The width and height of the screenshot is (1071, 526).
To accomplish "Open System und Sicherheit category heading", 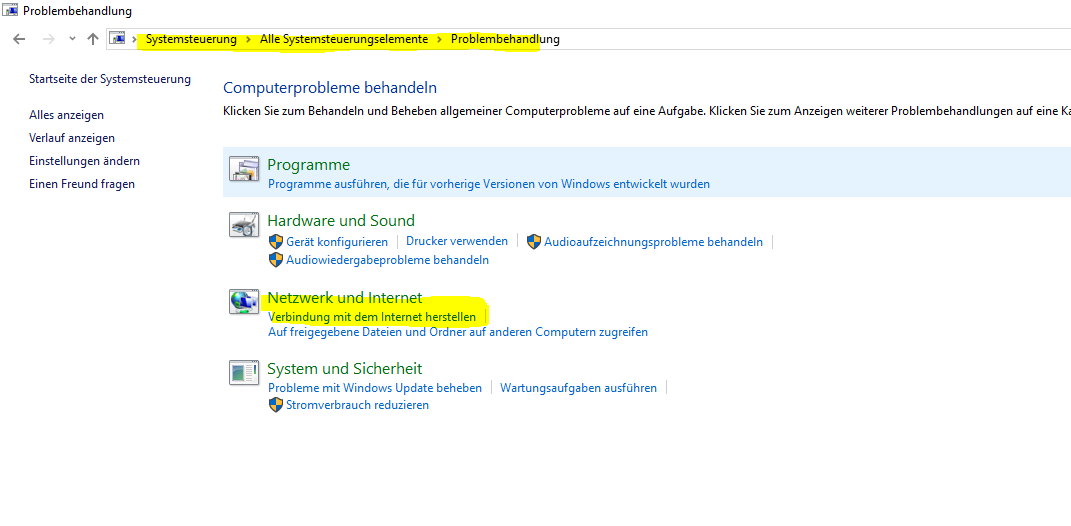I will click(x=345, y=369).
